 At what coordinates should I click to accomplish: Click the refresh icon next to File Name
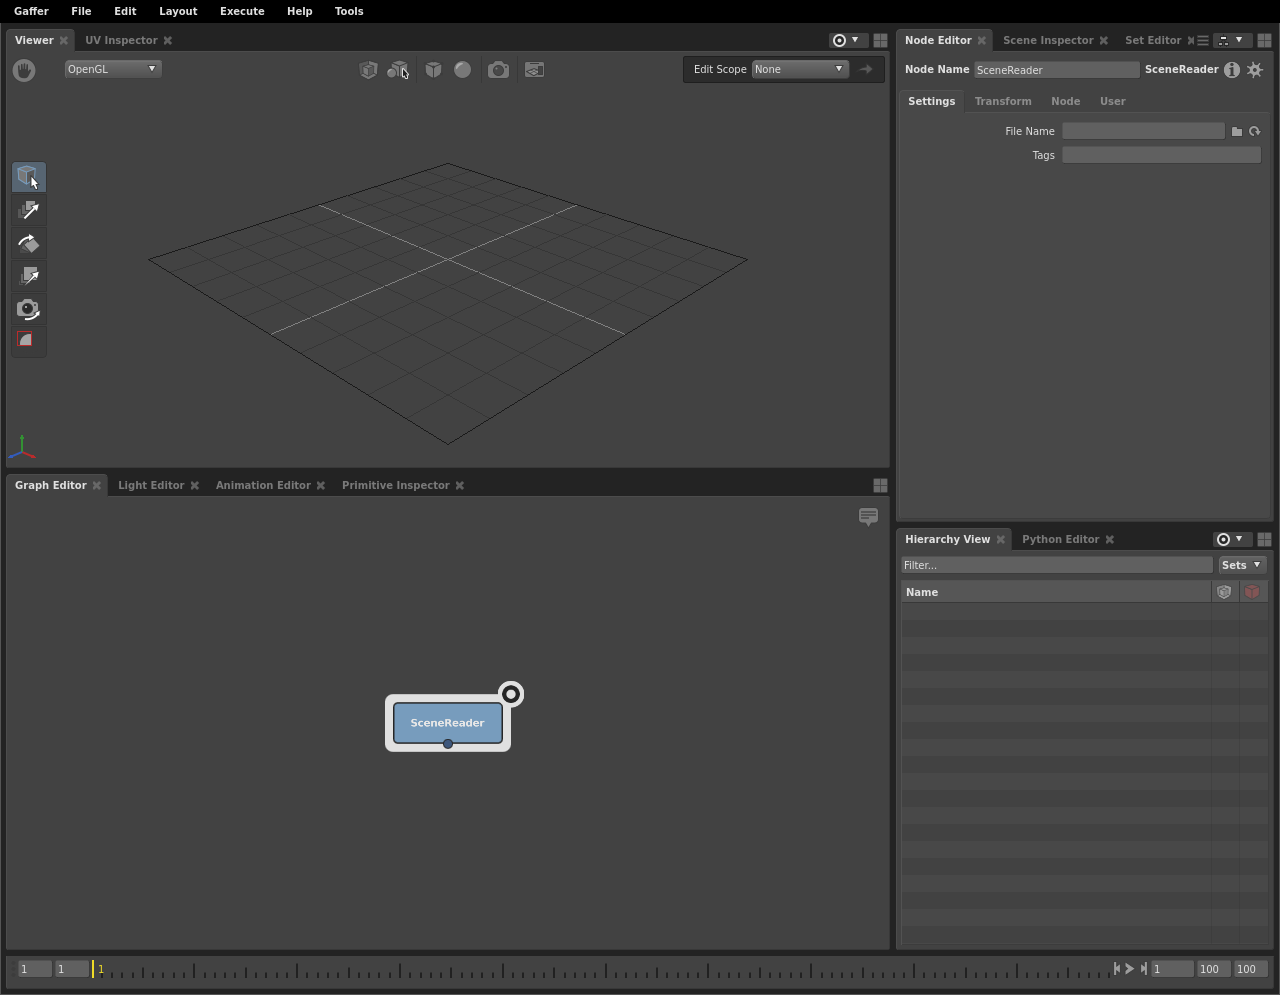pyautogui.click(x=1255, y=131)
